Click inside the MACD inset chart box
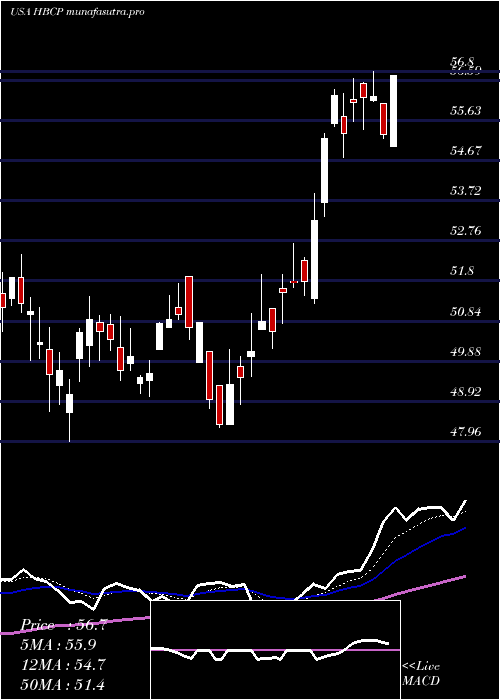This screenshot has width=500, height=700. pos(275,650)
